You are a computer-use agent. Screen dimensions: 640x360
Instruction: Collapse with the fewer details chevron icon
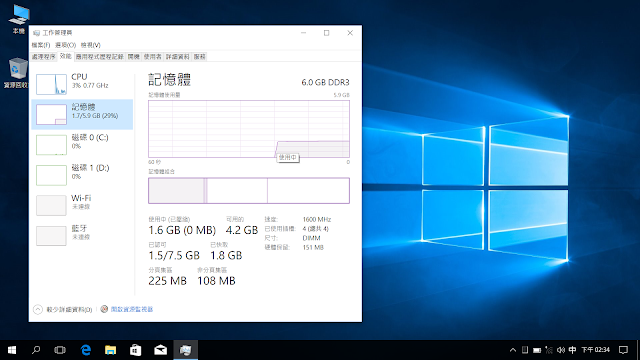[38, 309]
